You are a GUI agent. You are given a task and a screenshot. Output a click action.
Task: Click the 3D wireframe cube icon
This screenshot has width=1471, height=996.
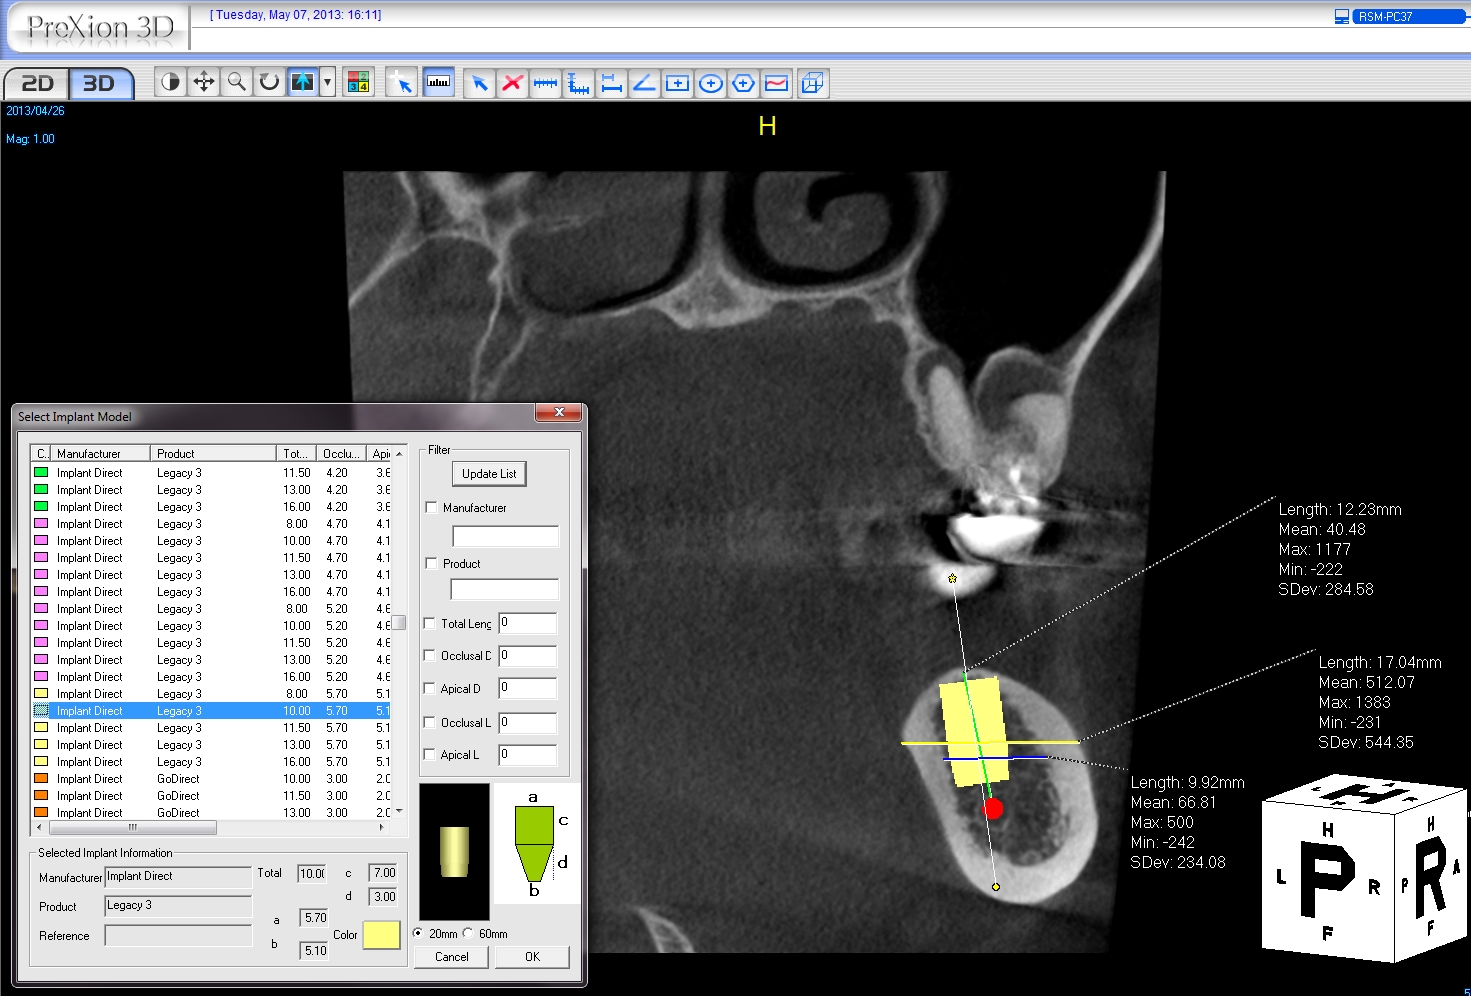click(813, 83)
